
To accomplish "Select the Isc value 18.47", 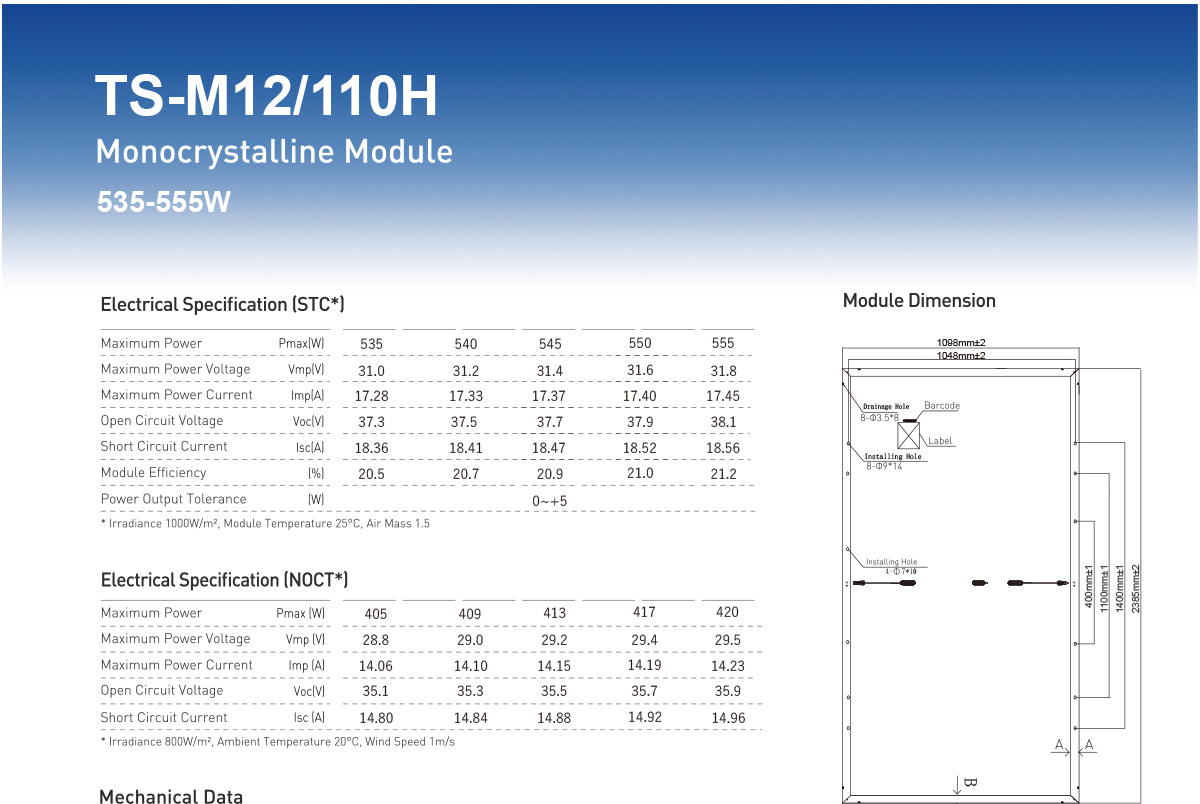I will tap(550, 448).
